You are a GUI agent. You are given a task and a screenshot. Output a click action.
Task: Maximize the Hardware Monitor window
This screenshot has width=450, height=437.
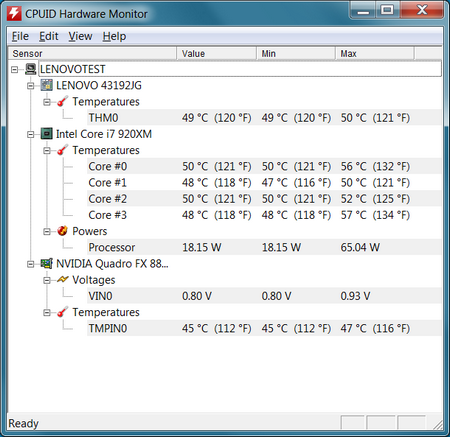(x=387, y=10)
